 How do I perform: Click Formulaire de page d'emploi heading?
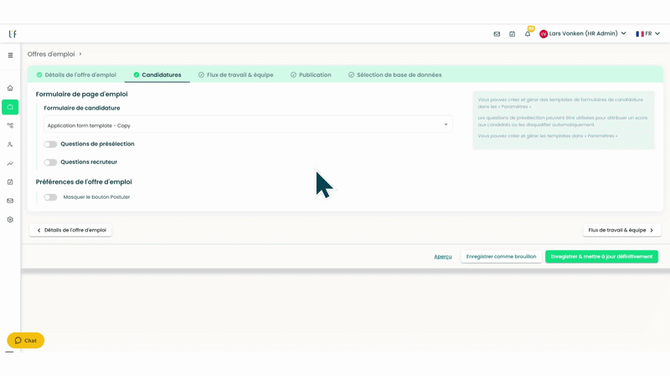pos(82,94)
